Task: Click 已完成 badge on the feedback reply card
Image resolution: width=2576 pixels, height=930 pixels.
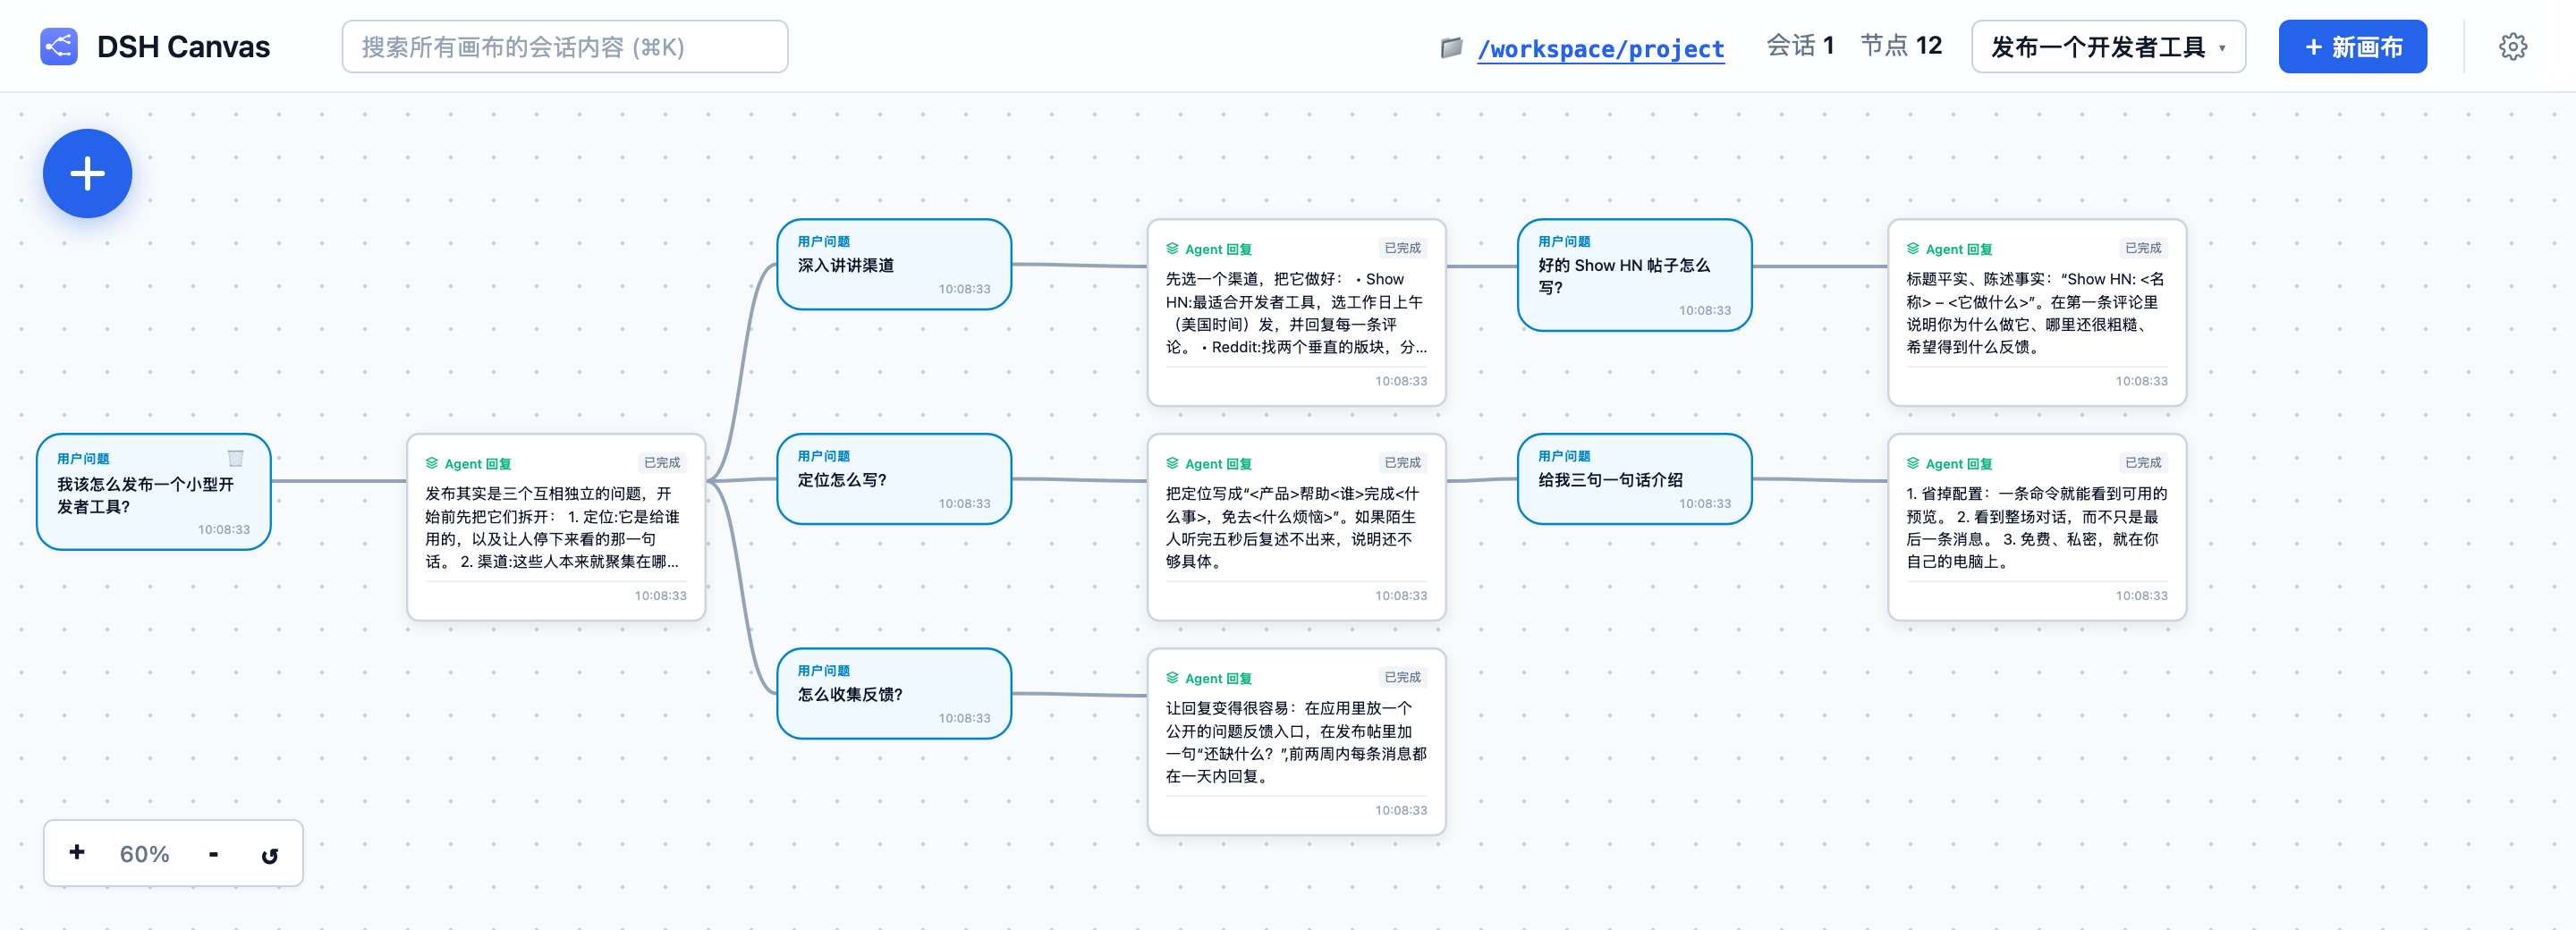Action: (1402, 677)
